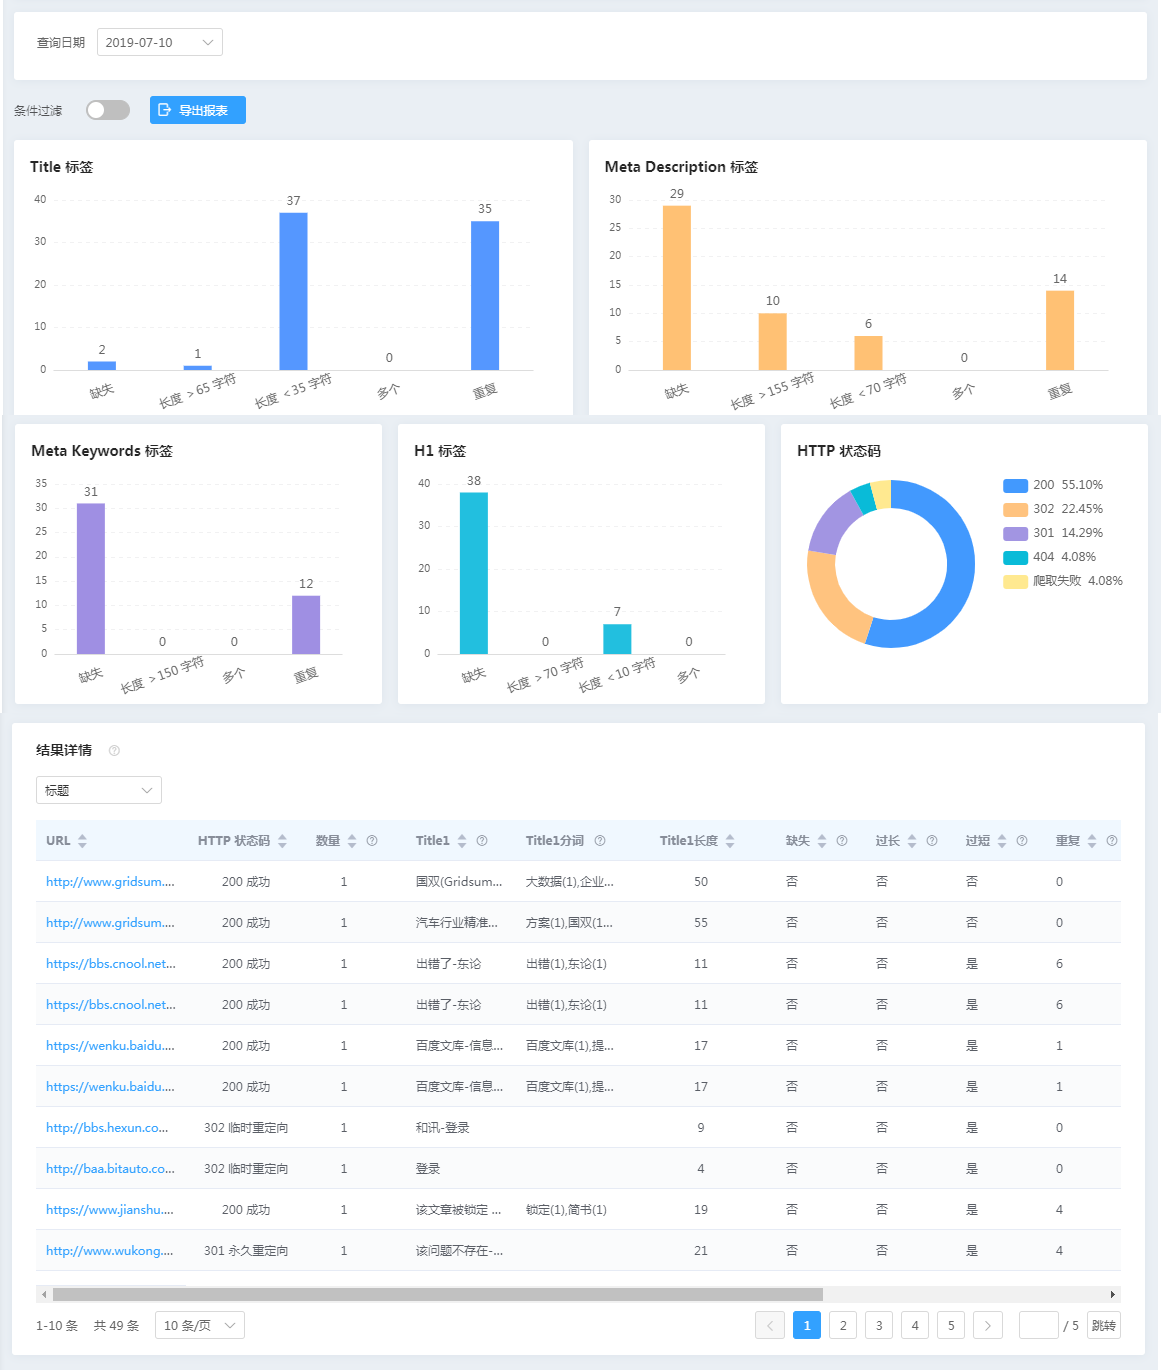Go to page 2
This screenshot has height=1370, width=1161.
click(x=843, y=1325)
